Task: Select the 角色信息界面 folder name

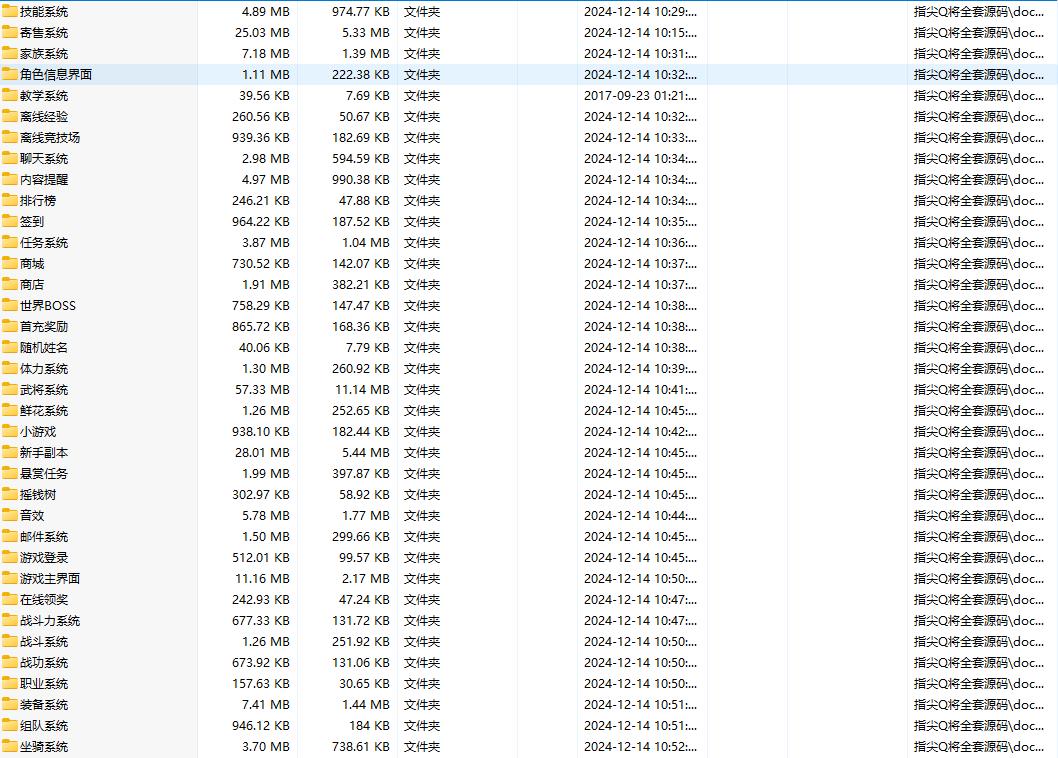Action: [56, 75]
